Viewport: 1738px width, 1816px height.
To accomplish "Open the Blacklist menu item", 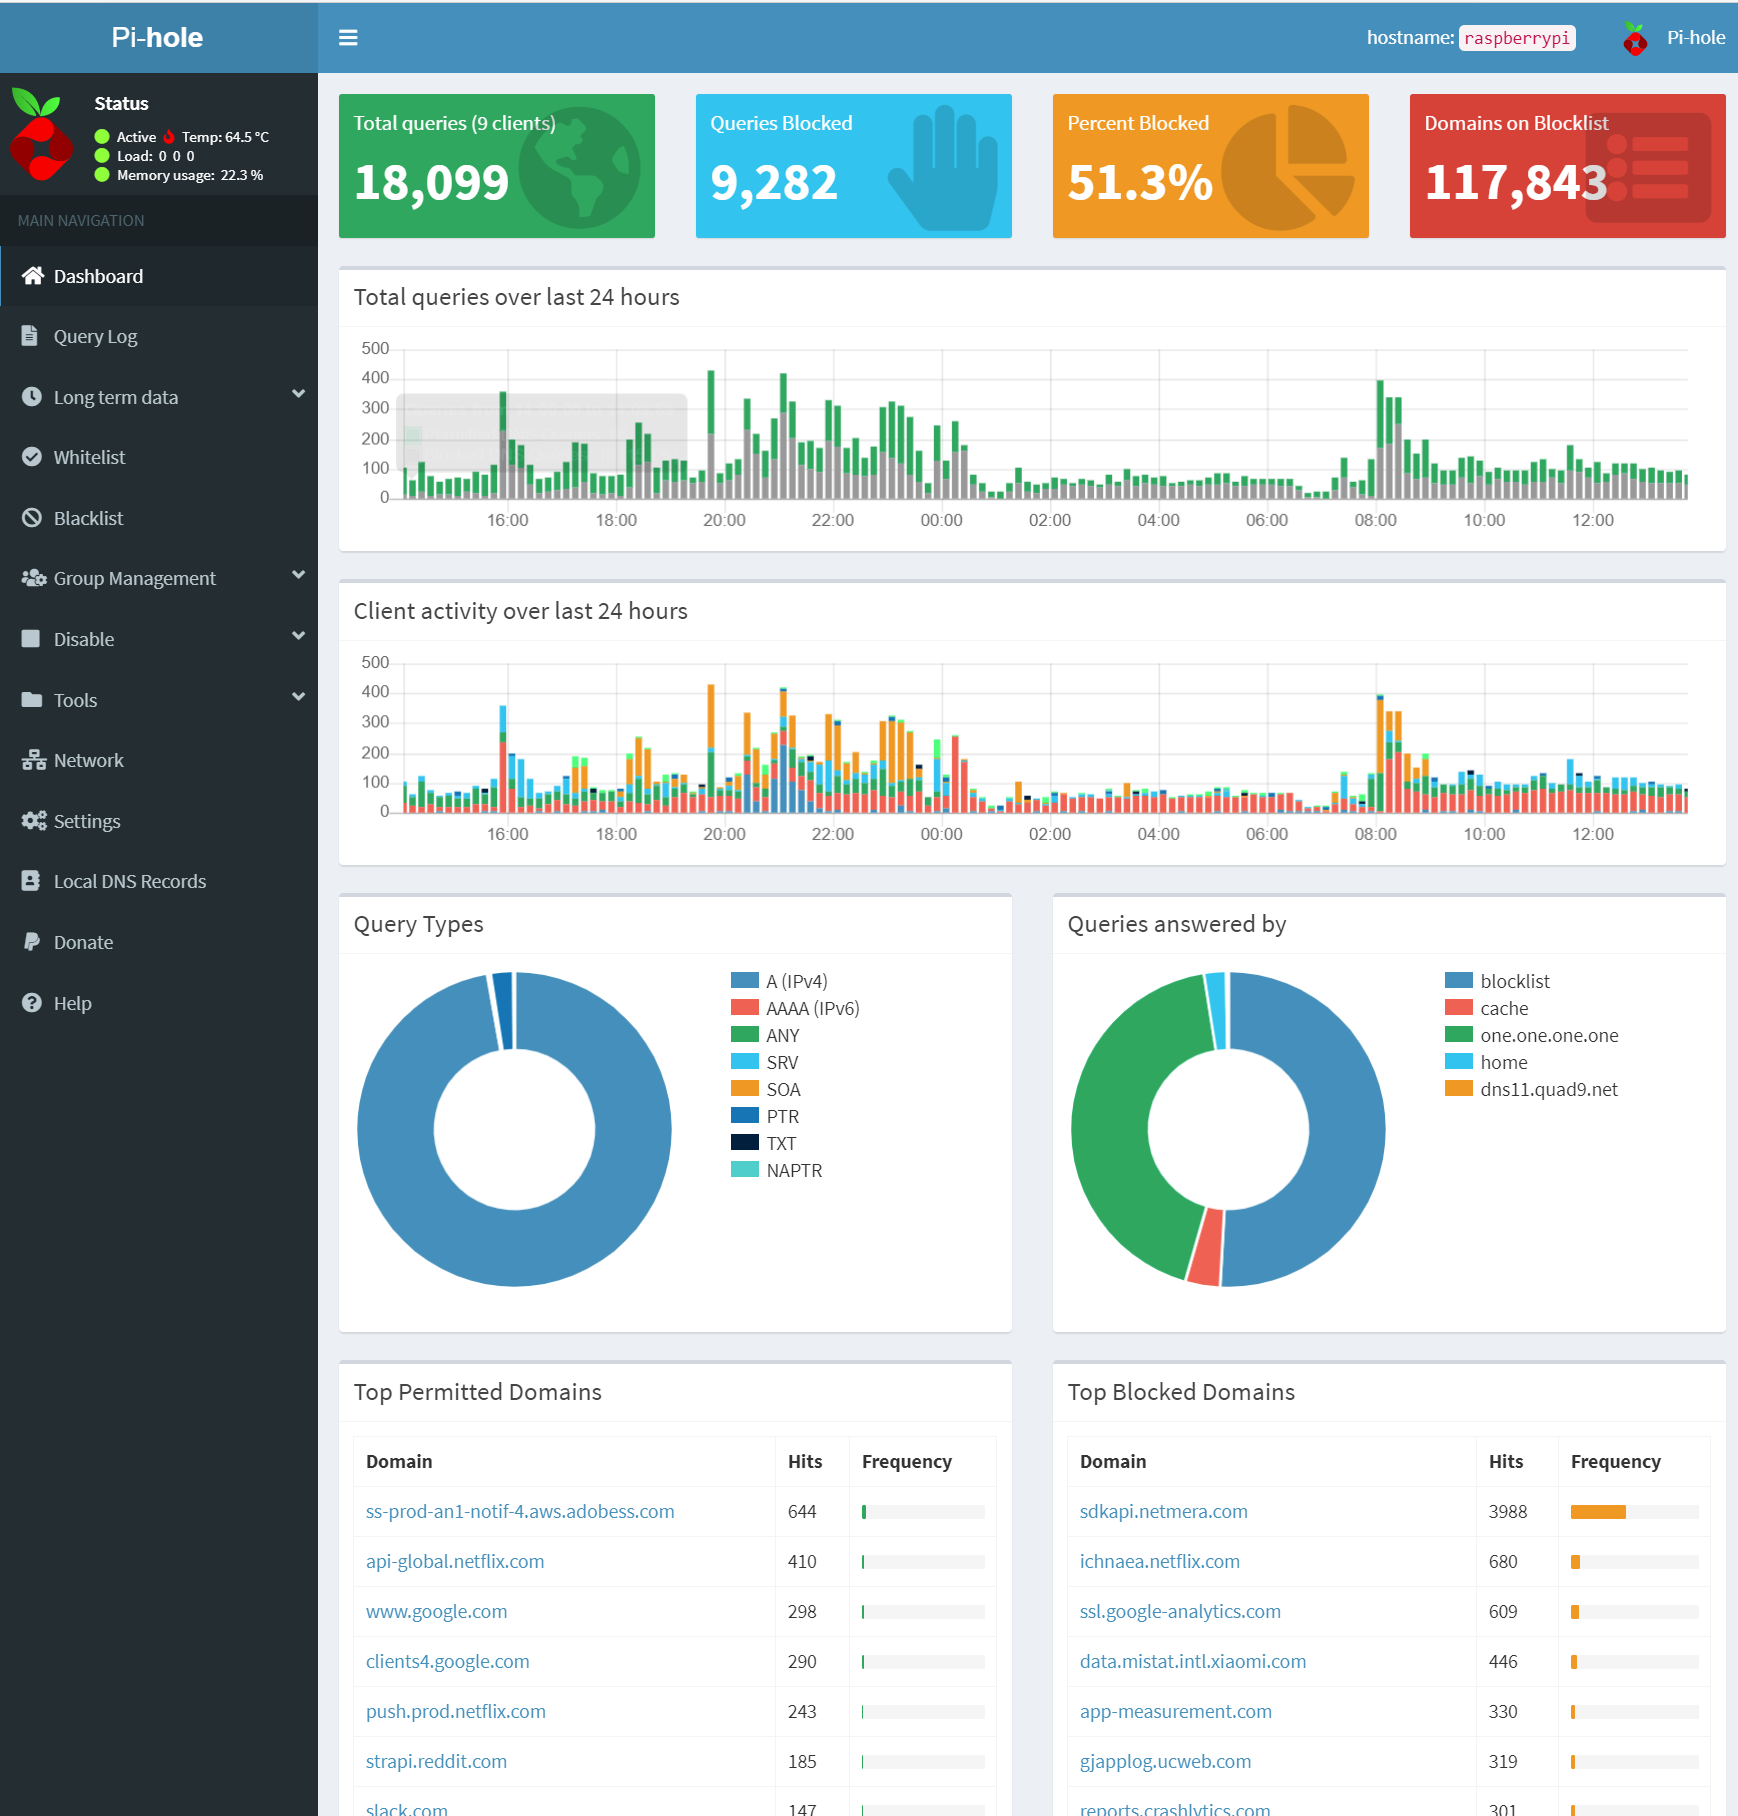I will click(159, 518).
